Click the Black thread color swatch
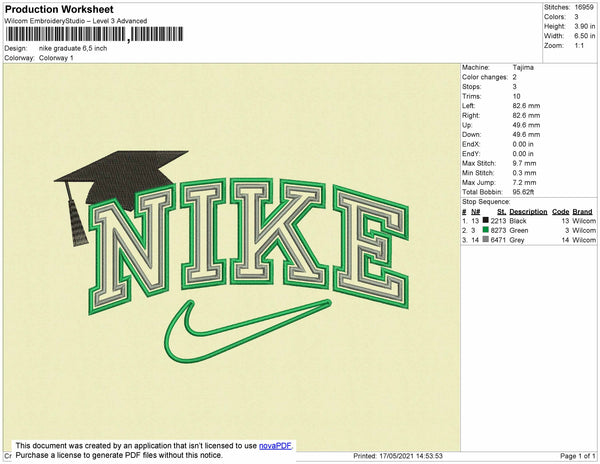This screenshot has height=464, width=600. click(x=486, y=220)
